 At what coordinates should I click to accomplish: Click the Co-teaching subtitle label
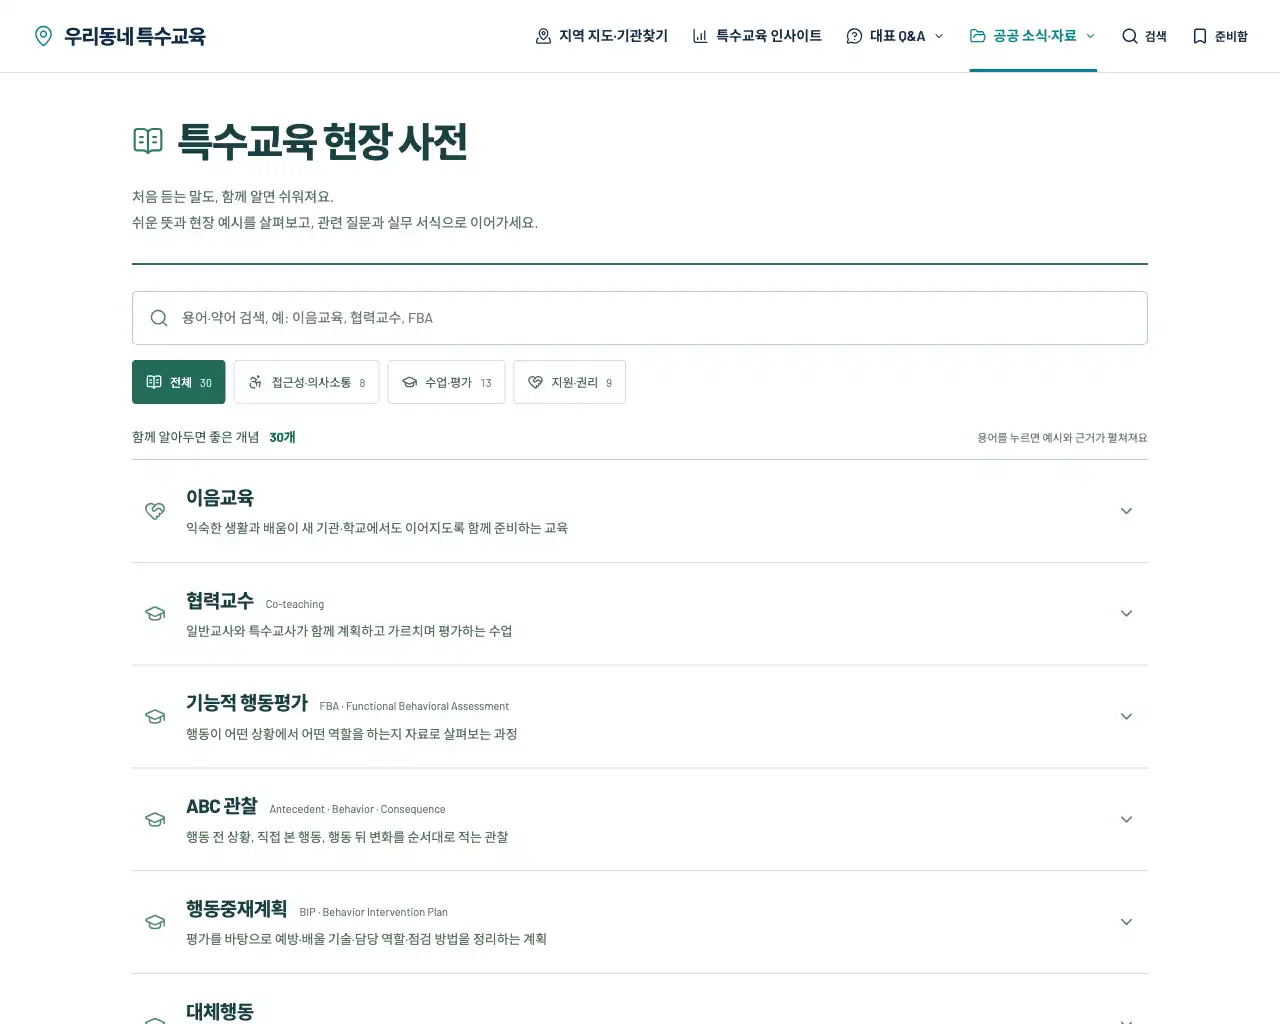pos(295,604)
